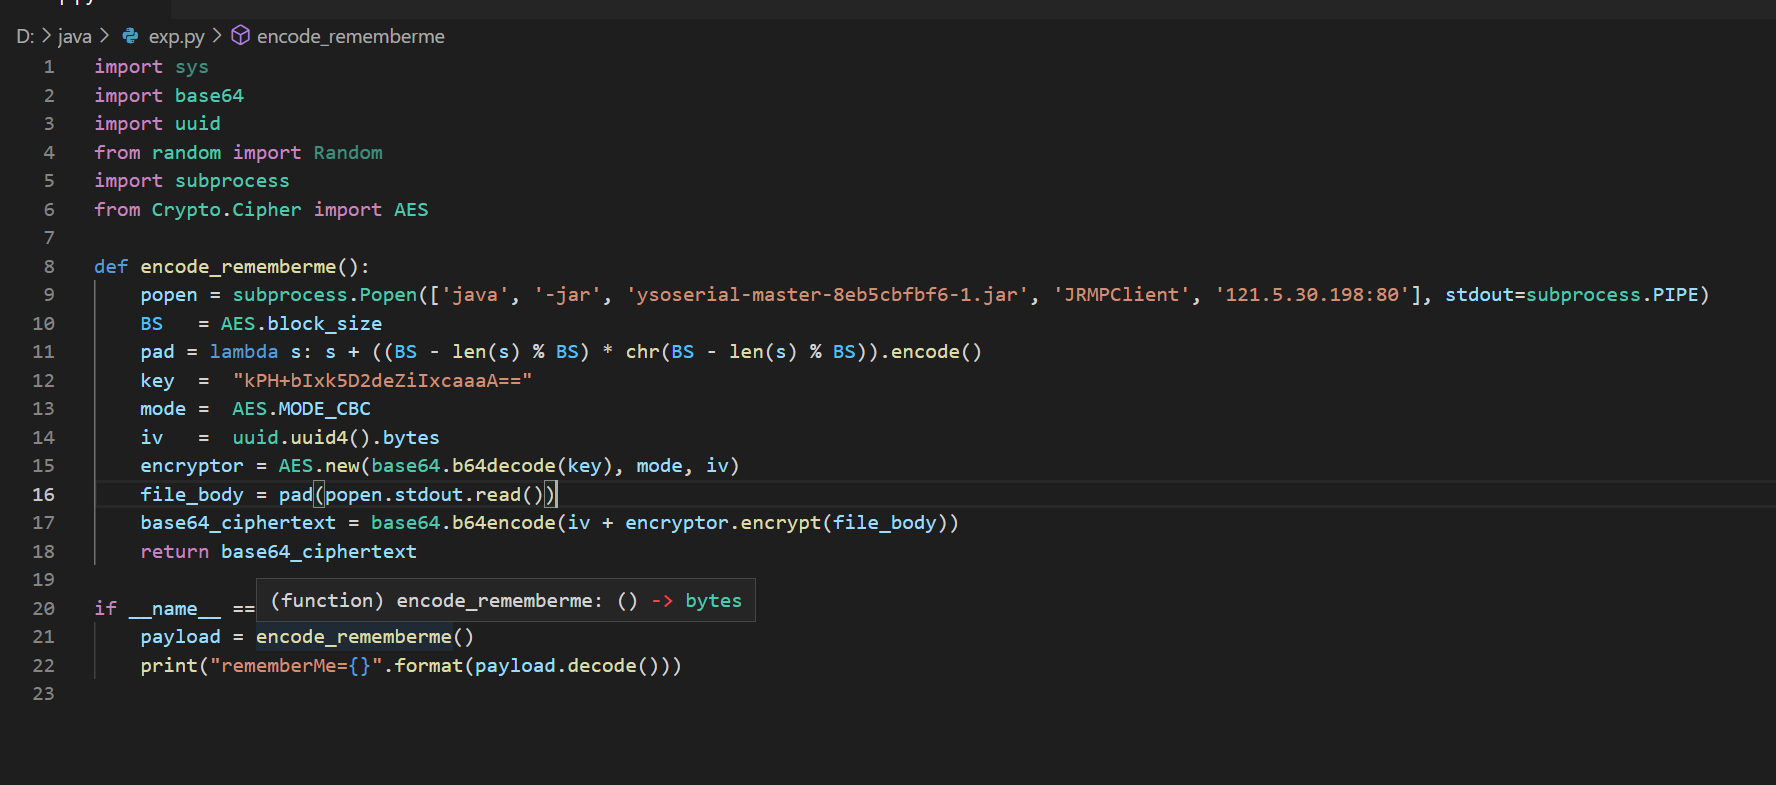This screenshot has height=785, width=1776.
Task: Expand chevron after 'D:' in breadcrumb
Action: pyautogui.click(x=46, y=36)
